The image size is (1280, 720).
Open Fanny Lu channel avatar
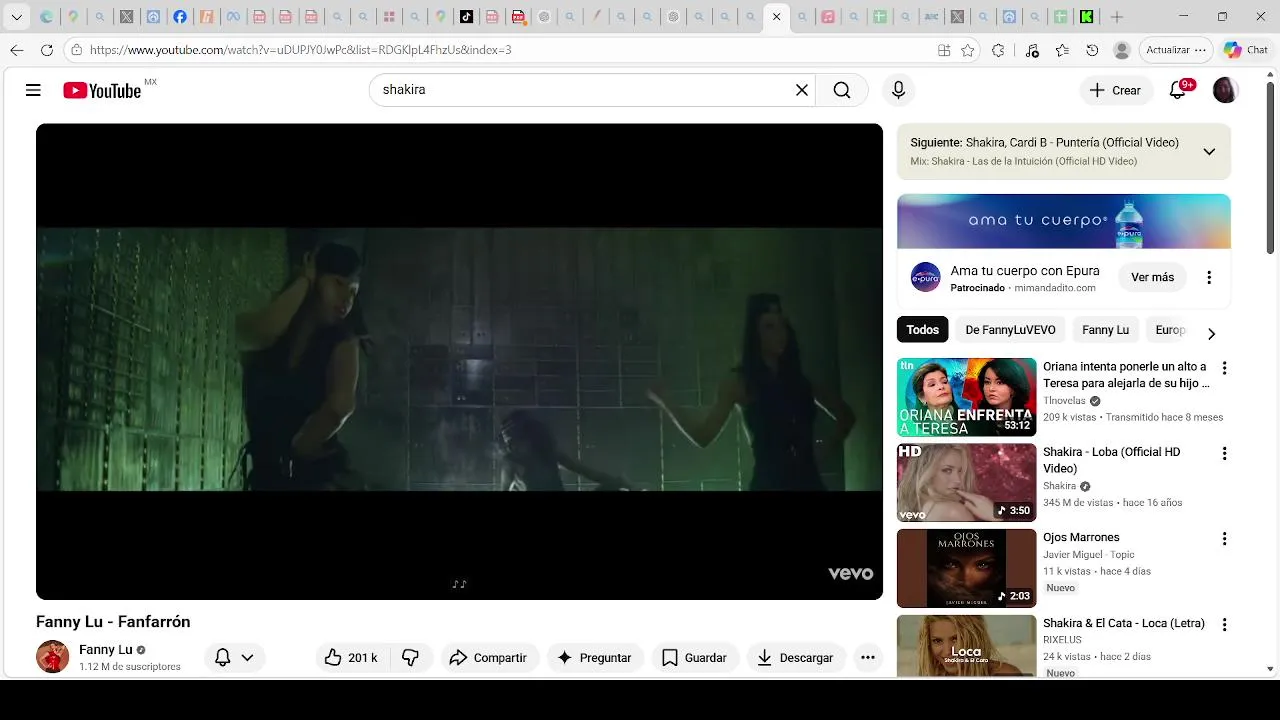(x=52, y=656)
